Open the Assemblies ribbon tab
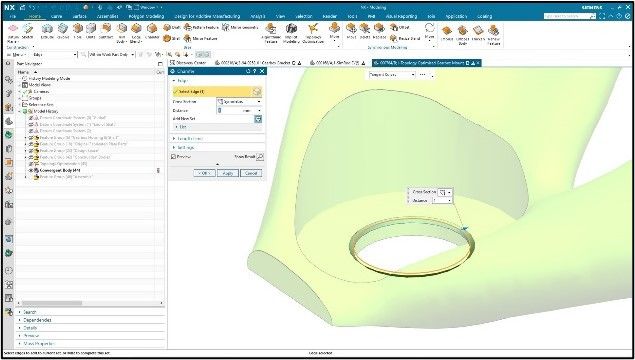This screenshot has height=360, width=635. (107, 16)
